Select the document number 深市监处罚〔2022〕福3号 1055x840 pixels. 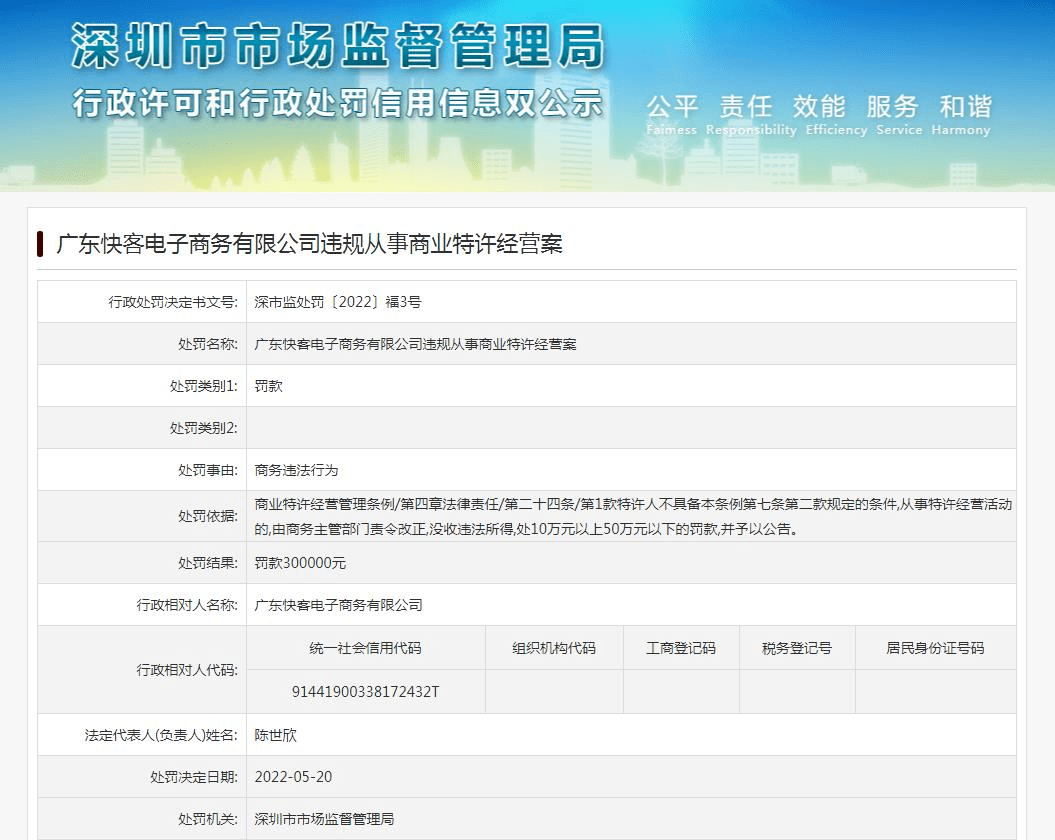[338, 302]
